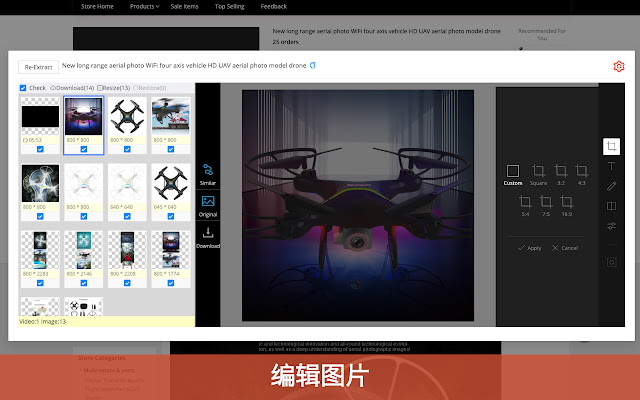Choose the 4:3 crop preset
This screenshot has width=640, height=400.
[x=581, y=174]
